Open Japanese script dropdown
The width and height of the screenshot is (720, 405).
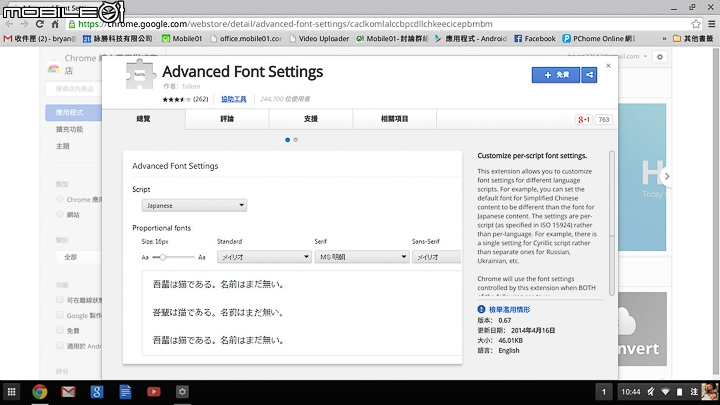coord(194,205)
